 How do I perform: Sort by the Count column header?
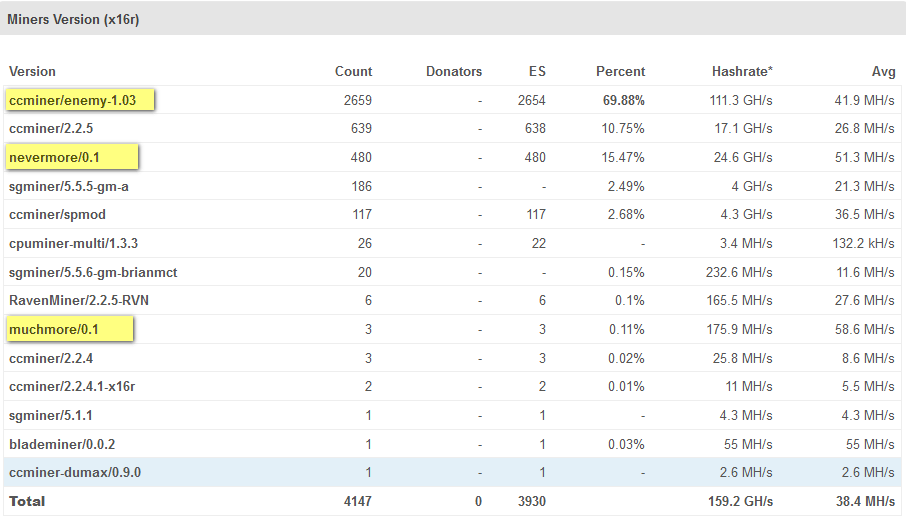coord(353,71)
